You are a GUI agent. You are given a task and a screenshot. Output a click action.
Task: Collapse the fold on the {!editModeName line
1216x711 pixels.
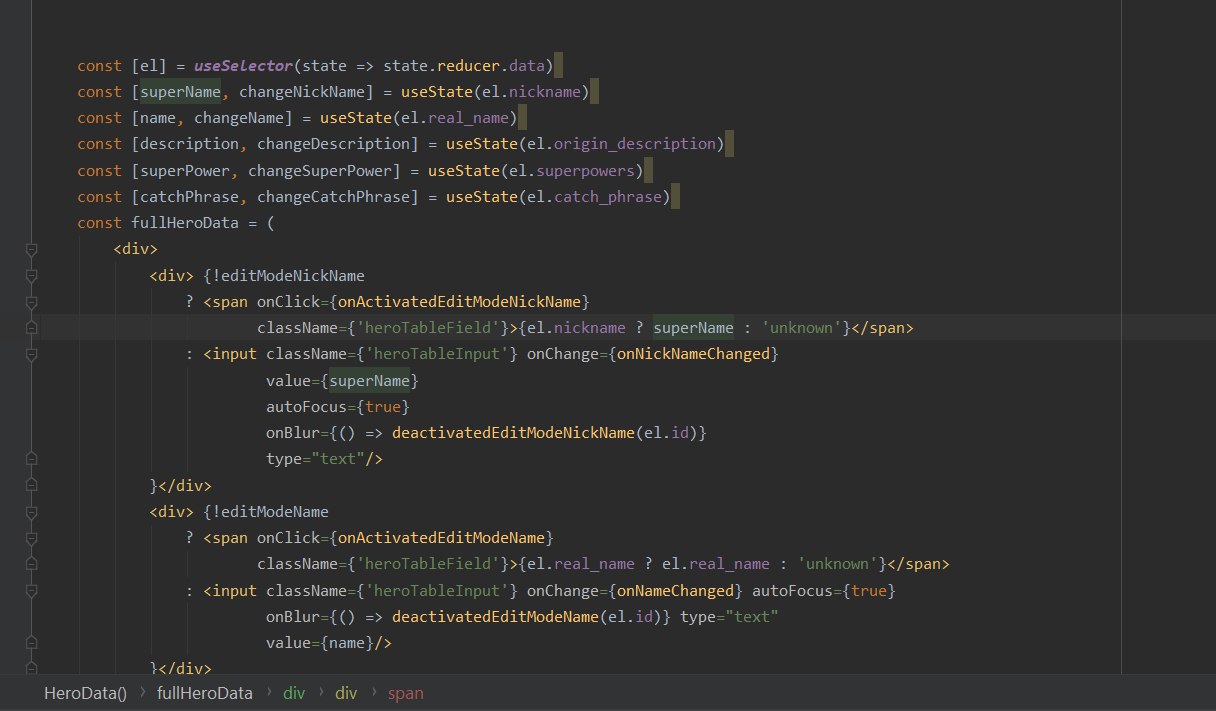pyautogui.click(x=31, y=511)
